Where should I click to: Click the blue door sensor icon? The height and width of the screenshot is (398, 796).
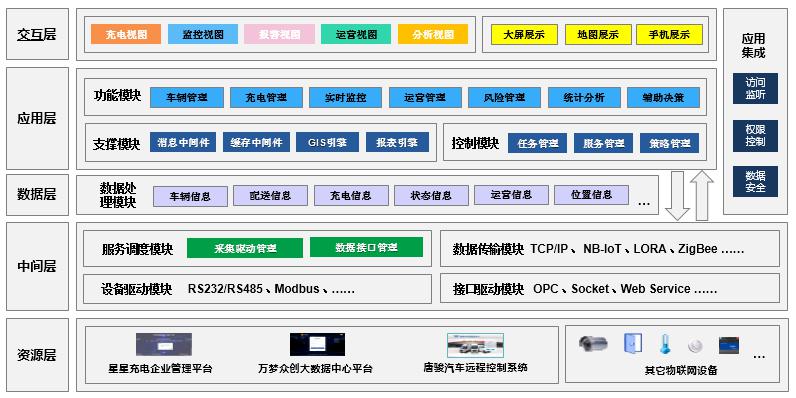click(x=633, y=344)
